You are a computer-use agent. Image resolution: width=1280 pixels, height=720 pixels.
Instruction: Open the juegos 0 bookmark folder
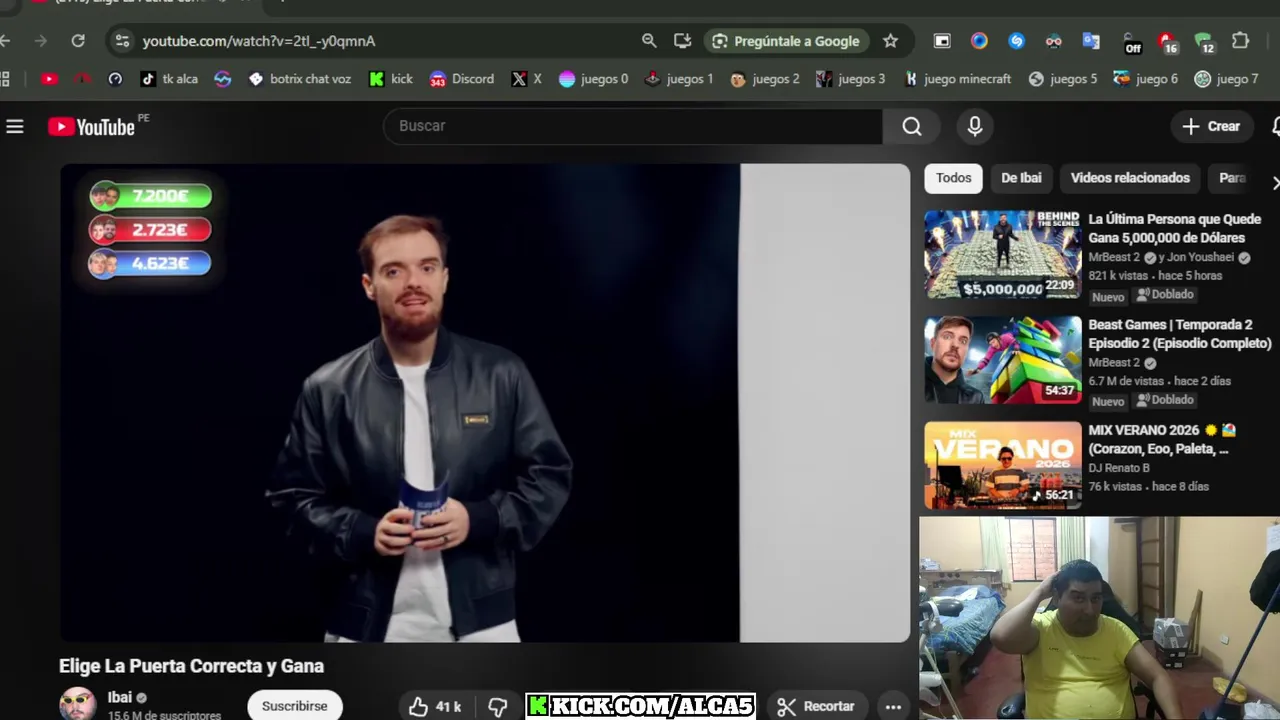click(x=594, y=79)
